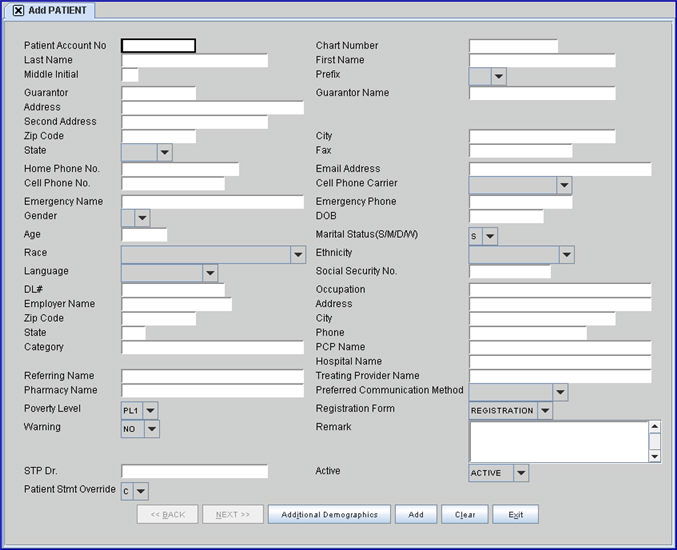Click the Employer Name field
Viewport: 677px width, 550px height.
[x=177, y=304]
